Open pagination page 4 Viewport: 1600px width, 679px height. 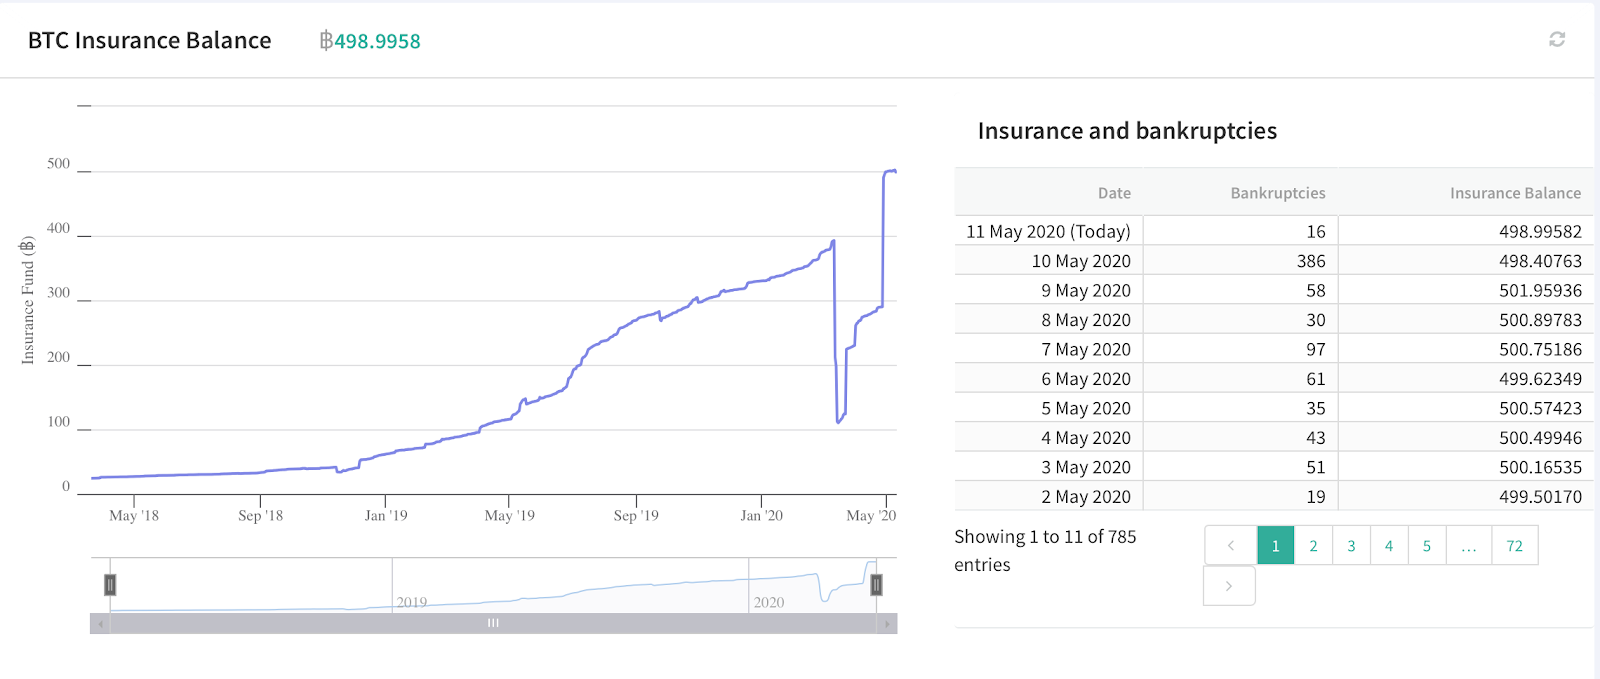tap(1389, 545)
